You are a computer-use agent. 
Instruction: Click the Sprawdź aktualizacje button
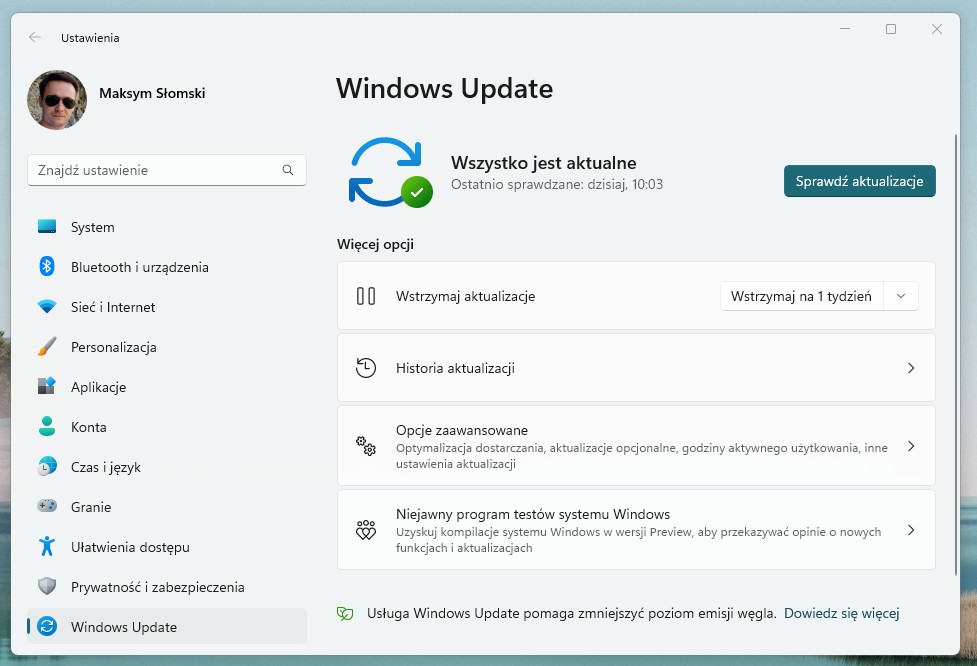[859, 181]
